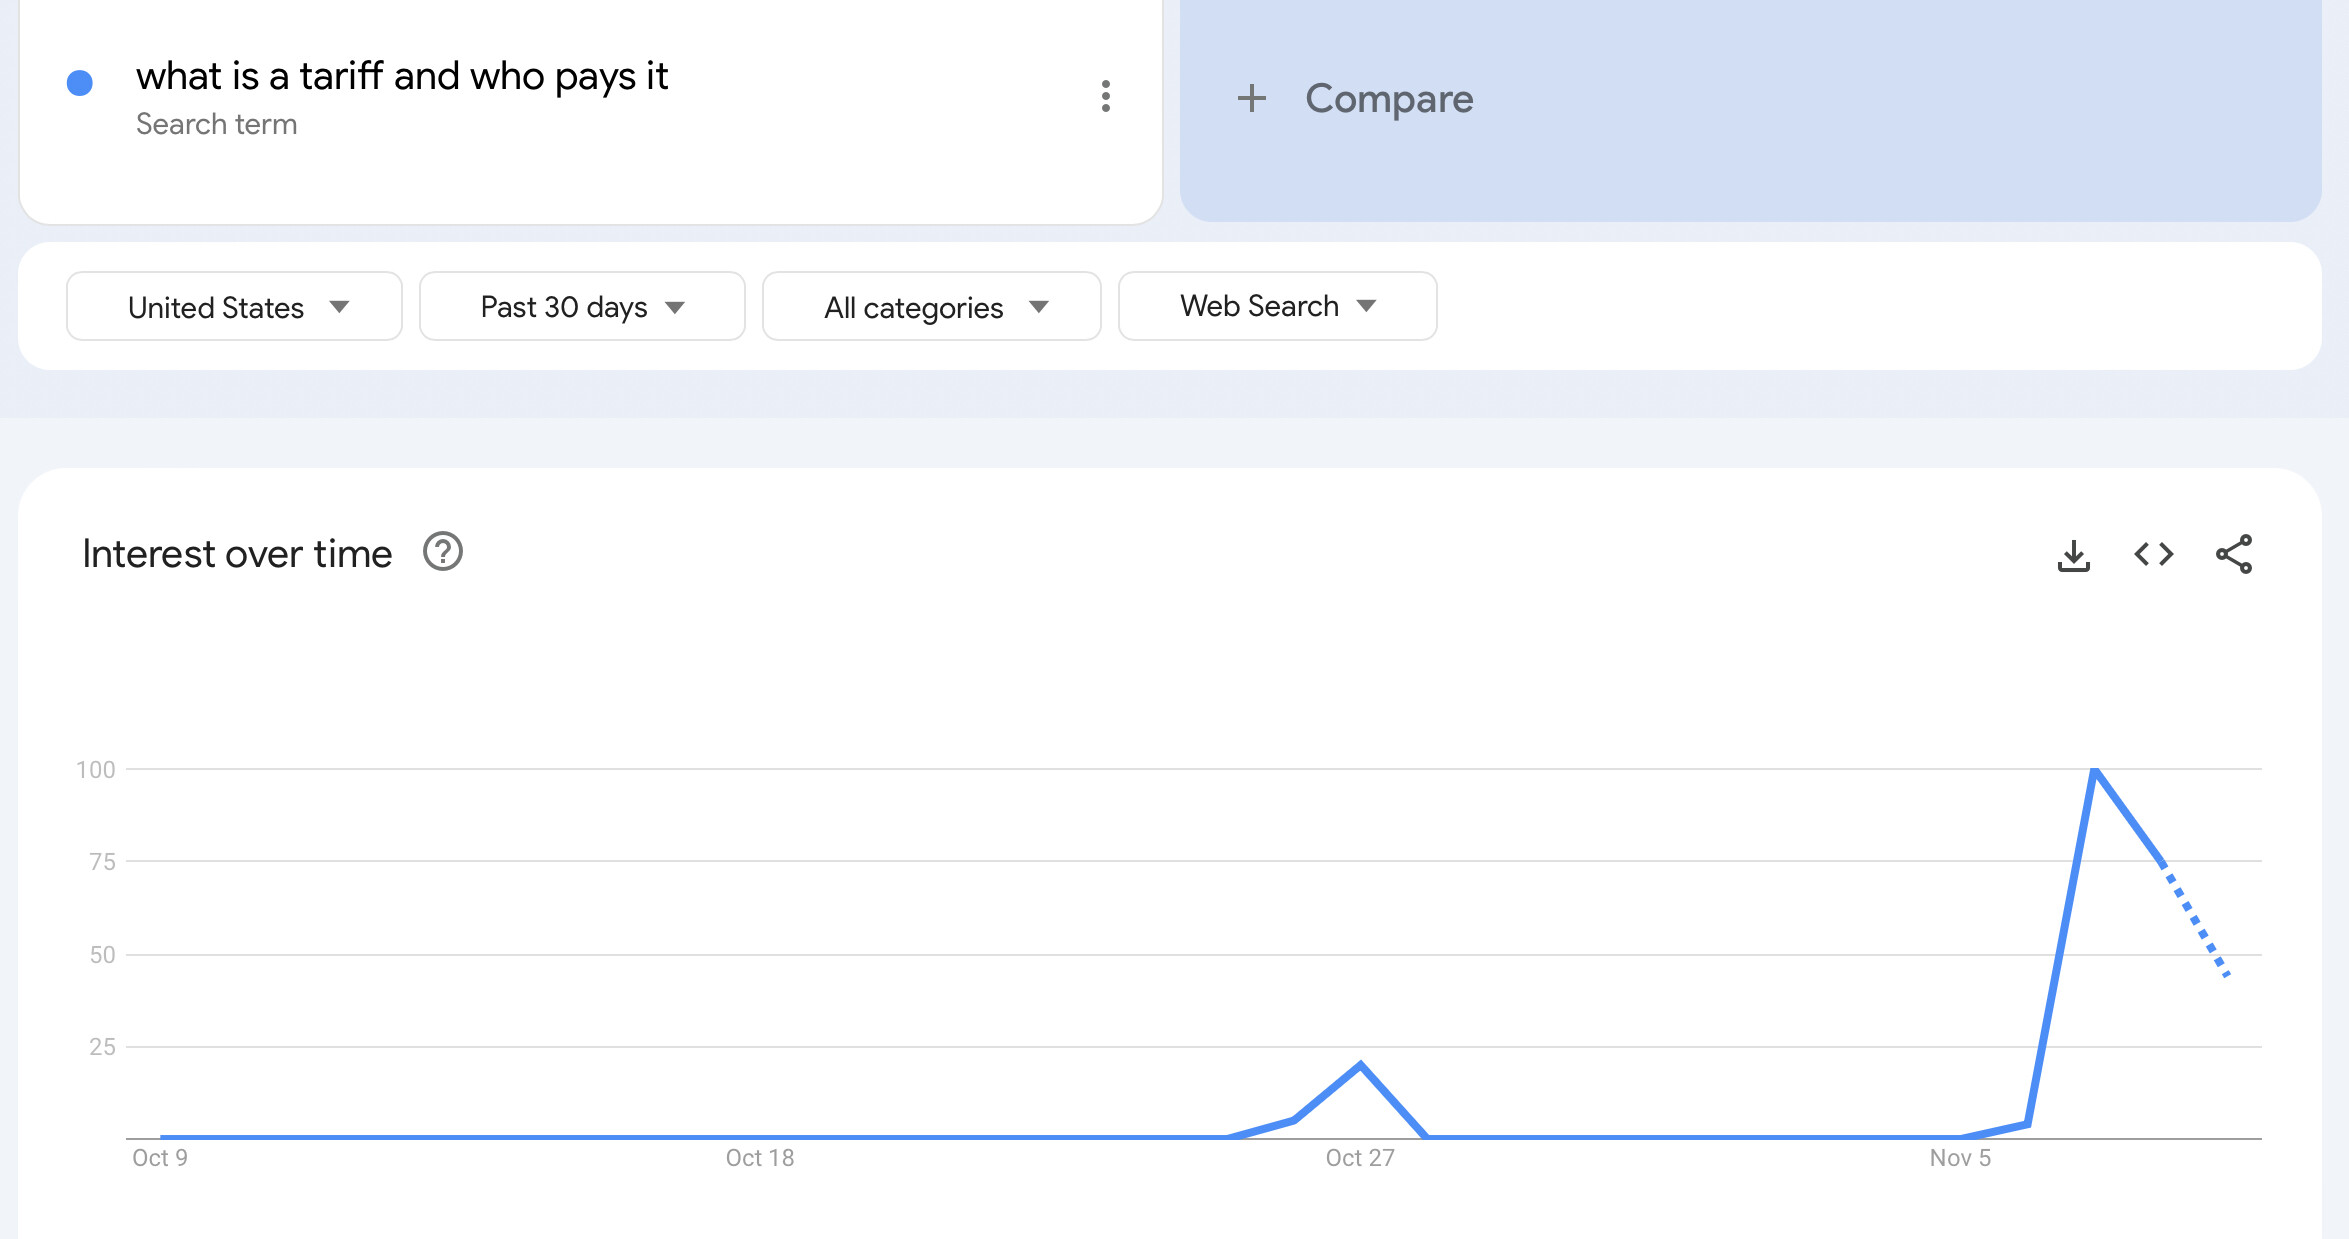Click the blue dot next to the search term
The width and height of the screenshot is (2349, 1239).
coord(80,82)
